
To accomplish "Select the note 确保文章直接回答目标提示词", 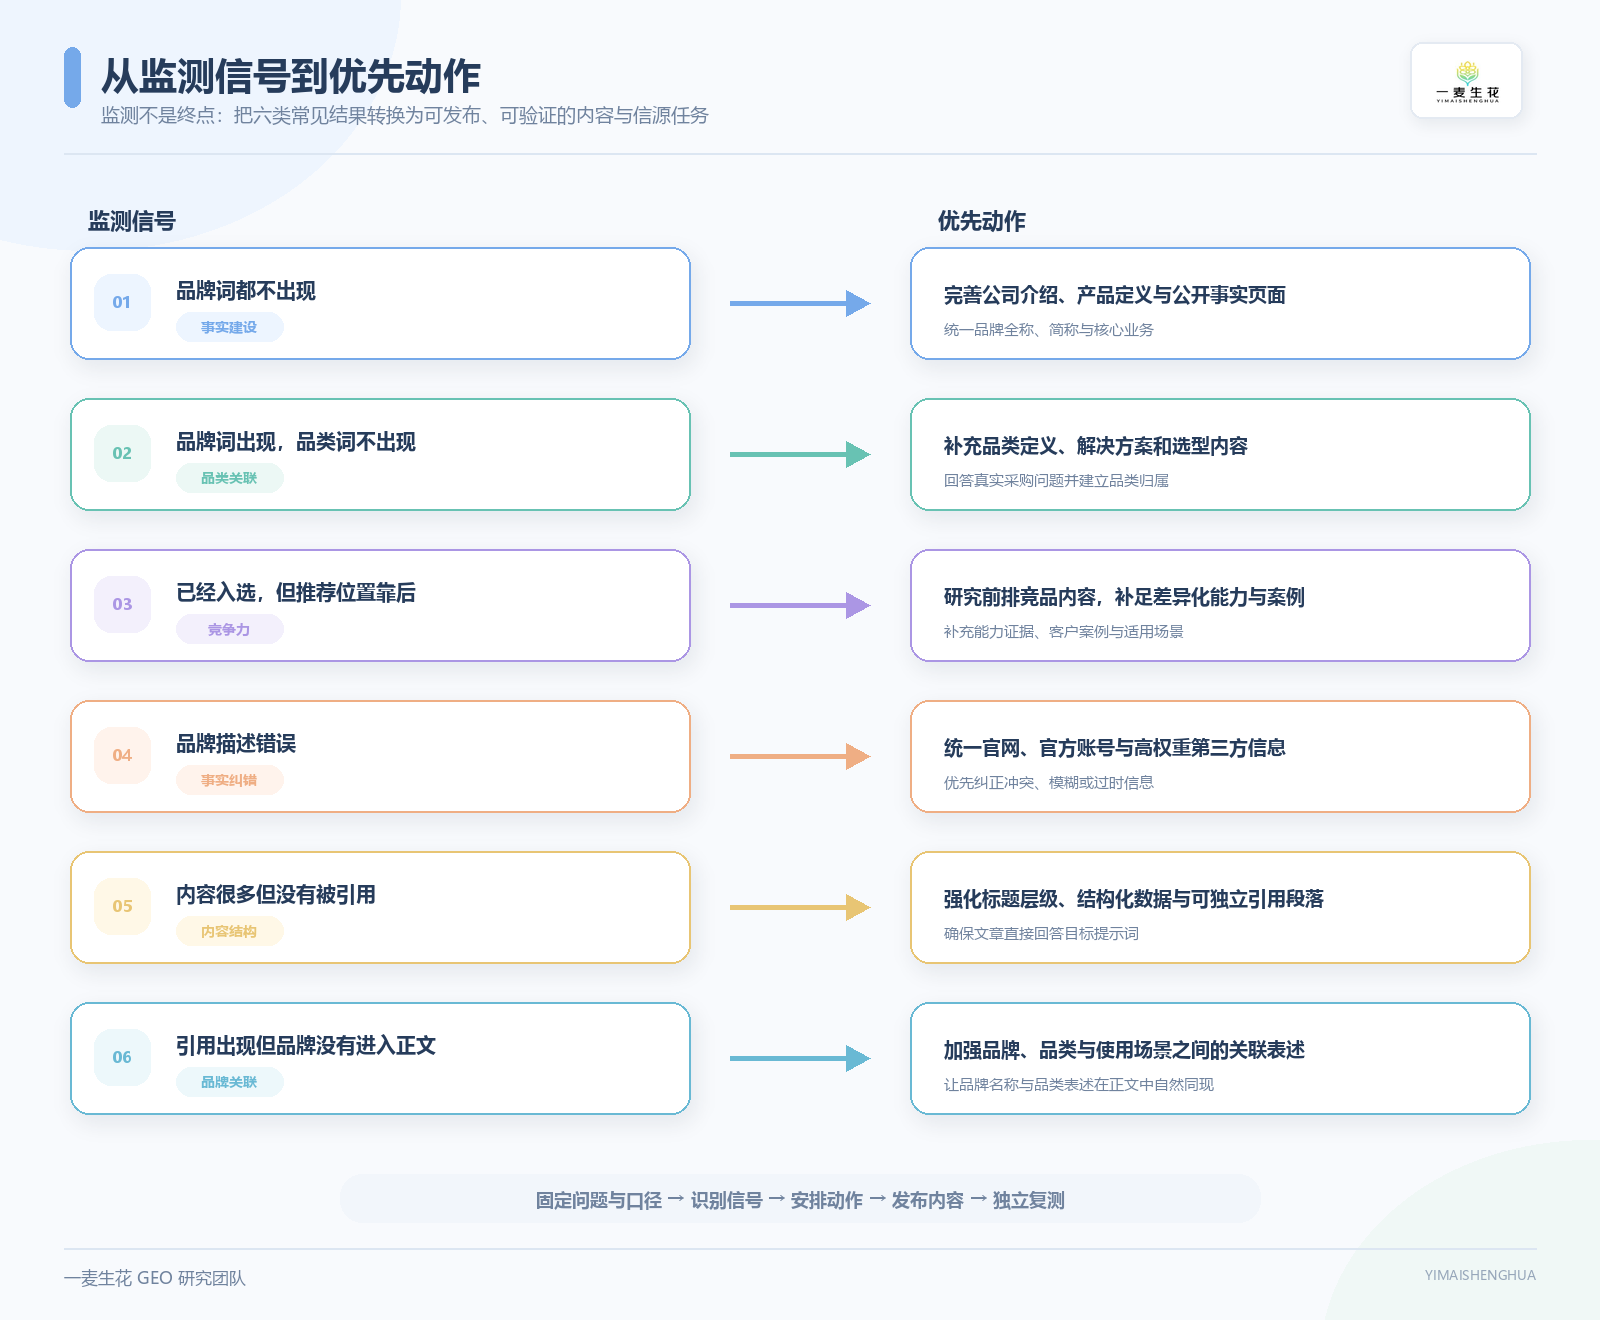I will pos(1041,934).
